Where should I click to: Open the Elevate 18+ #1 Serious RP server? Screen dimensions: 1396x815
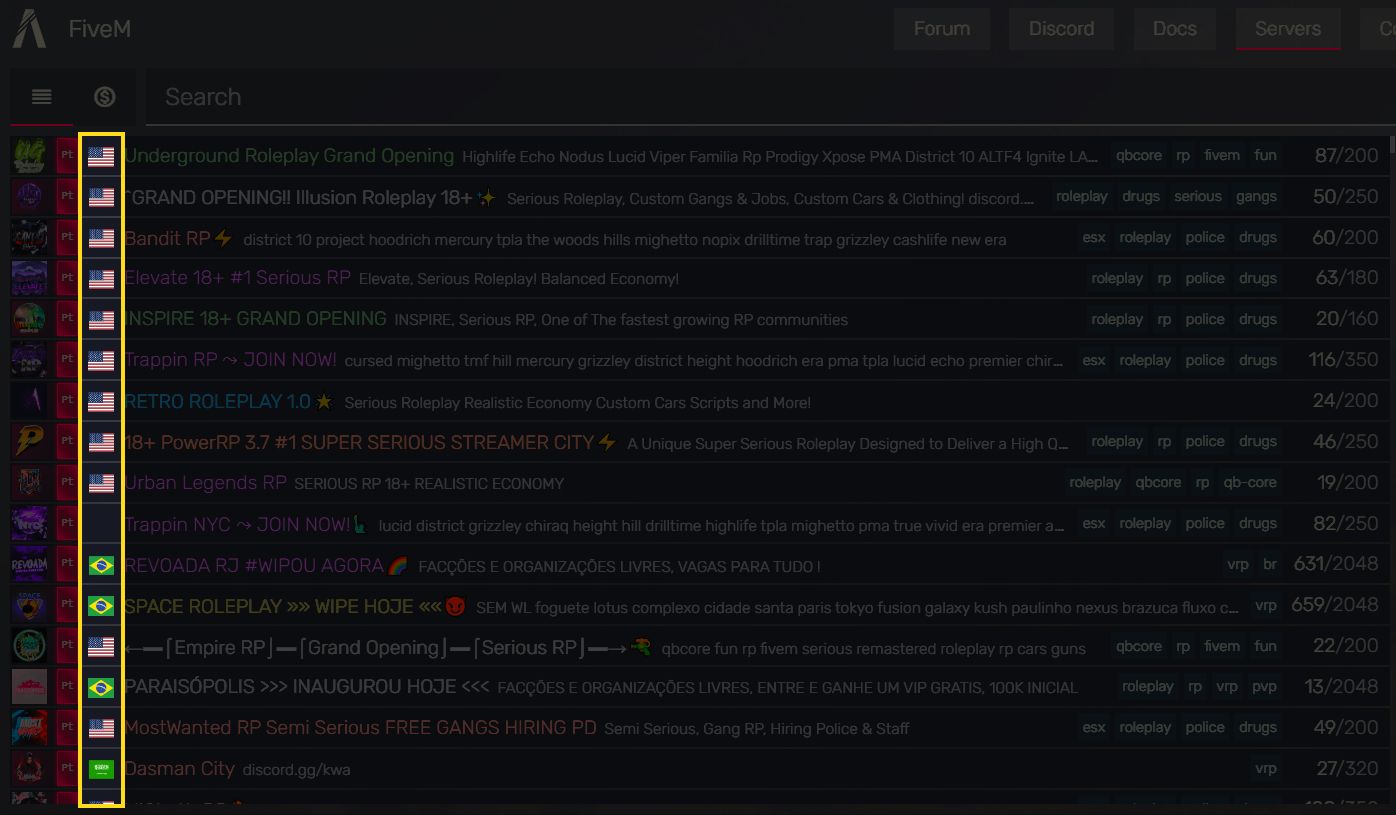tap(238, 278)
